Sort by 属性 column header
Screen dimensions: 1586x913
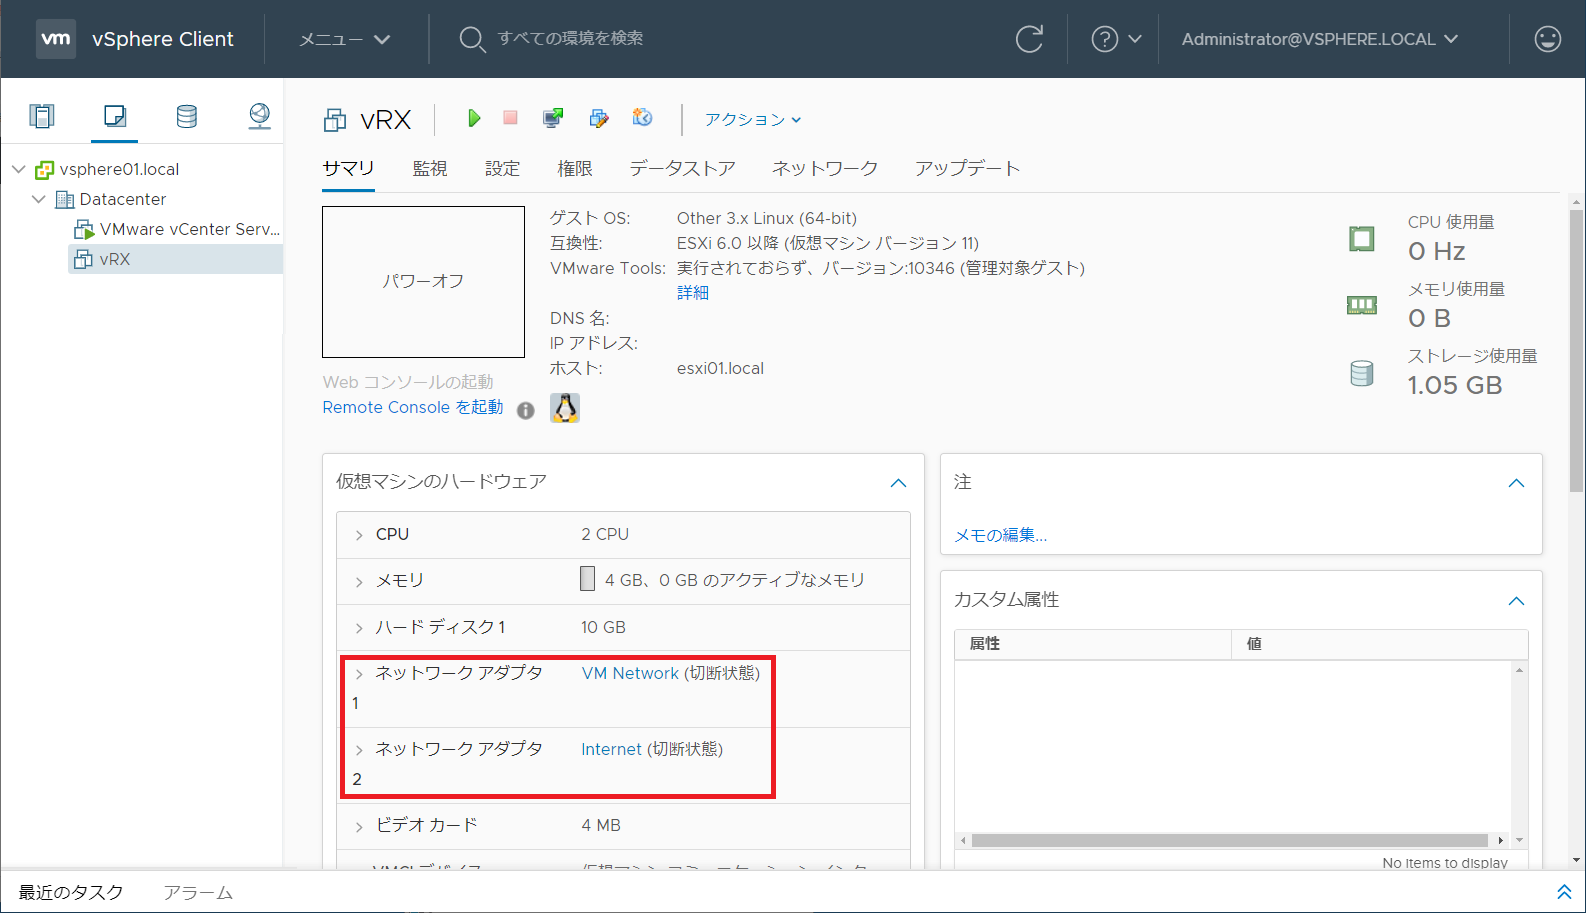coord(1092,644)
